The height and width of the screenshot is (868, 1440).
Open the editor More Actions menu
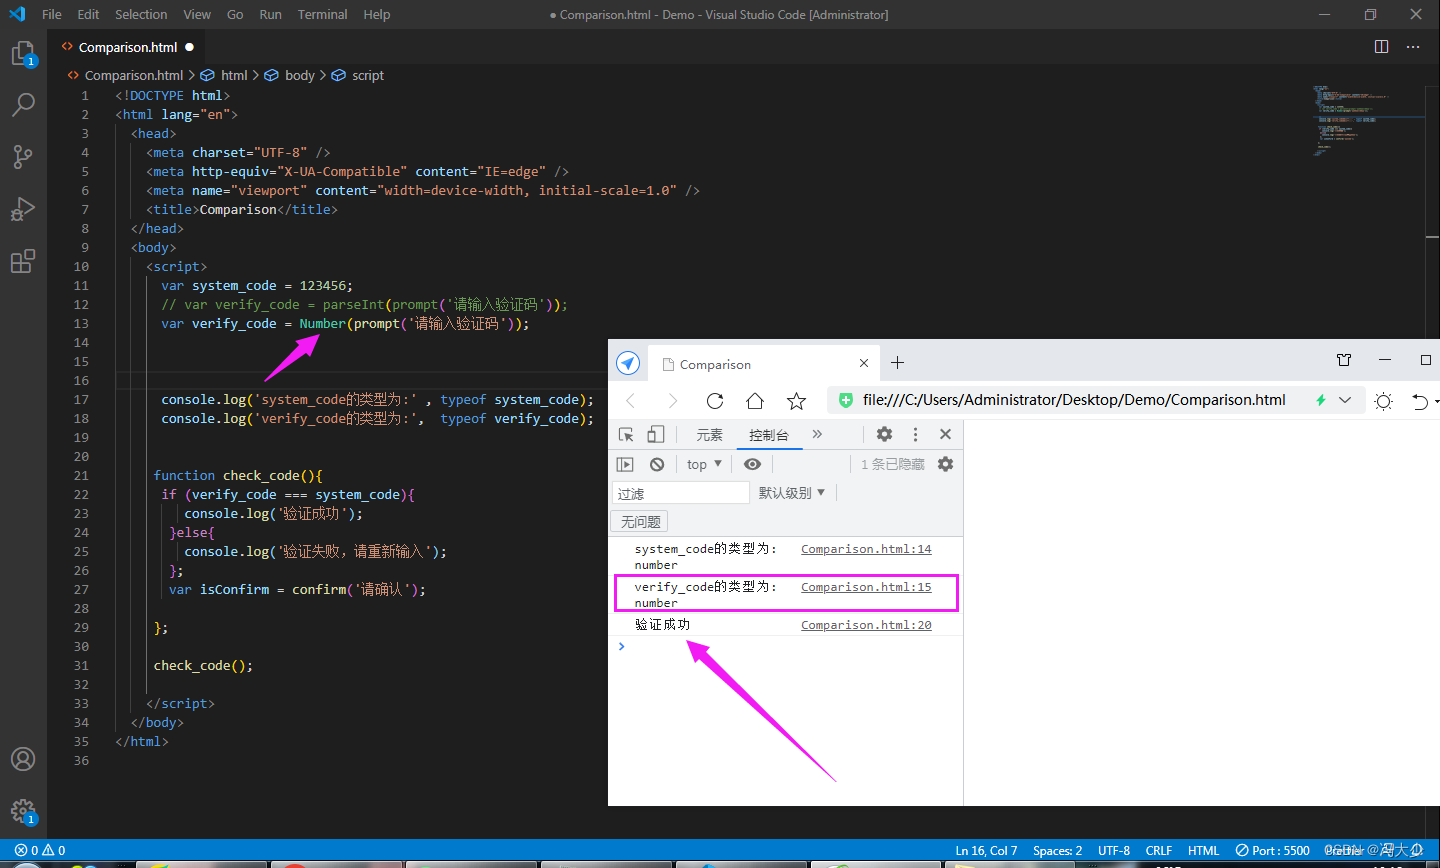[x=1413, y=47]
